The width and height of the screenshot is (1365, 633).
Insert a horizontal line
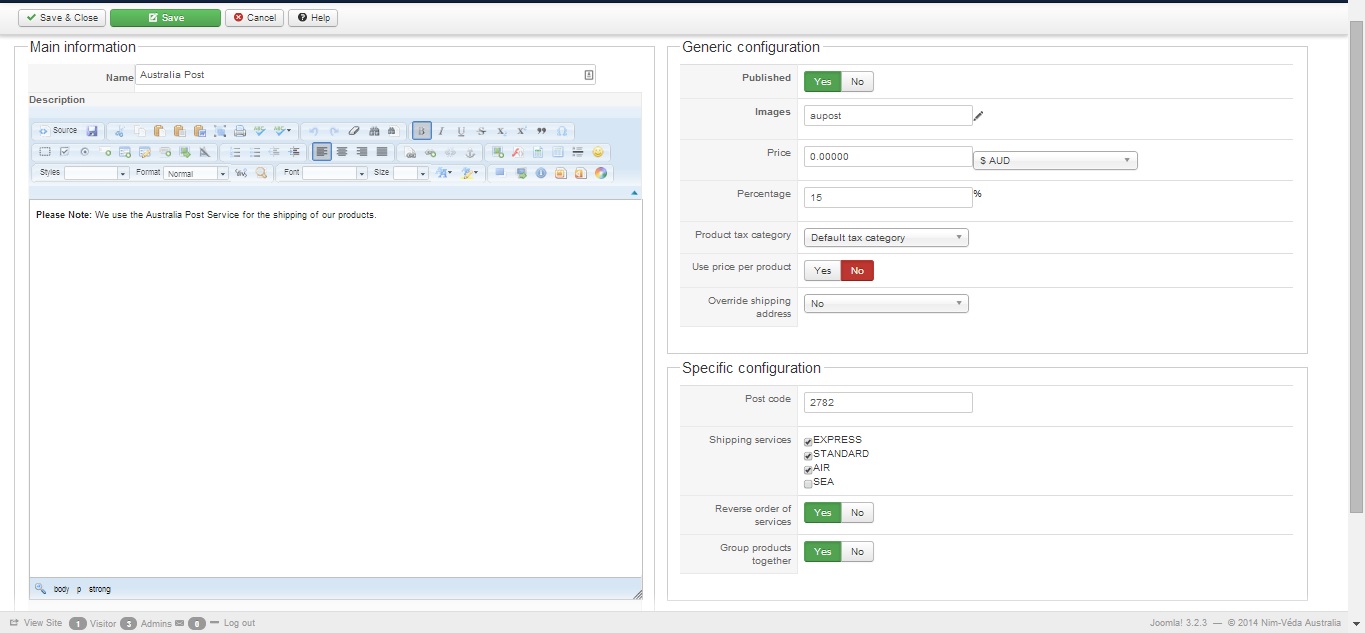(x=577, y=152)
